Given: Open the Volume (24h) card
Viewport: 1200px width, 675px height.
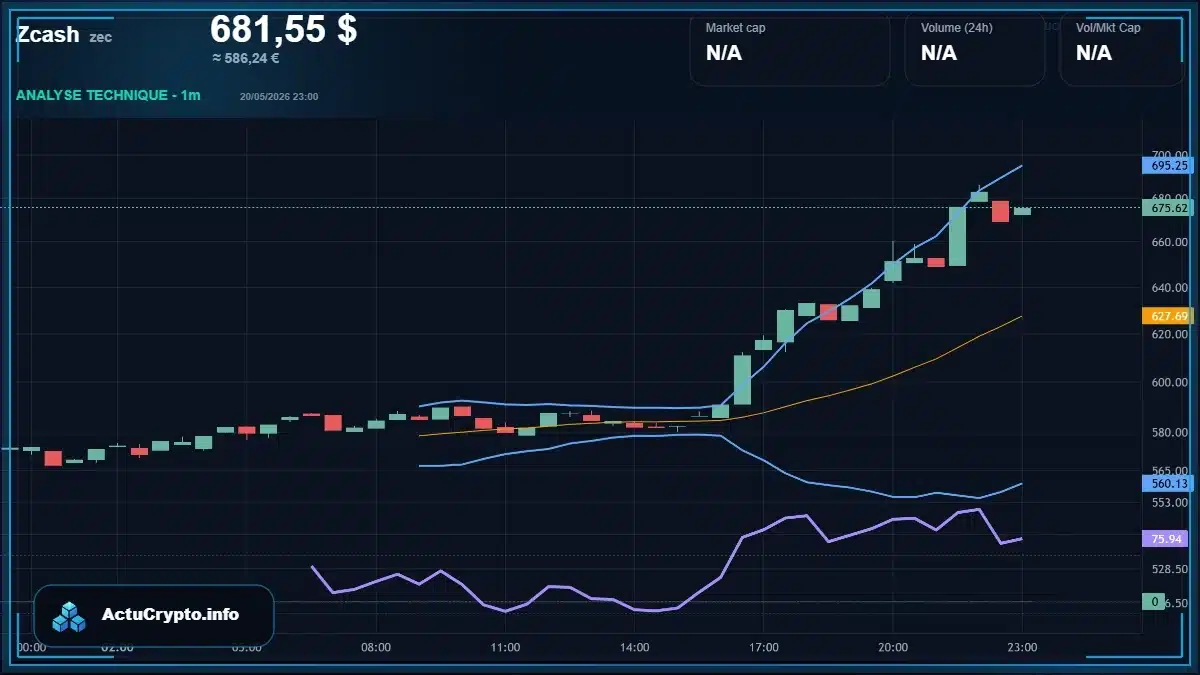Looking at the screenshot, I should tap(975, 50).
